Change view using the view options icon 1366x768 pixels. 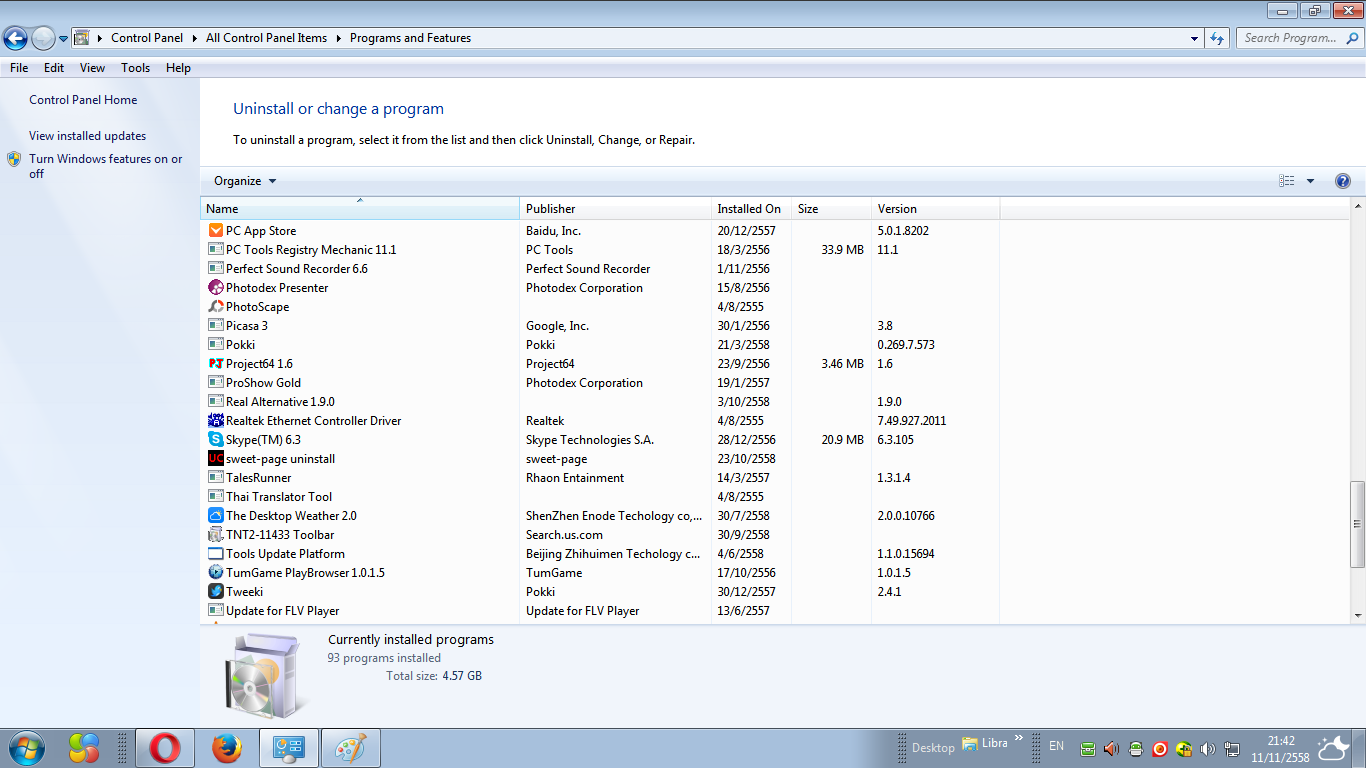1287,181
